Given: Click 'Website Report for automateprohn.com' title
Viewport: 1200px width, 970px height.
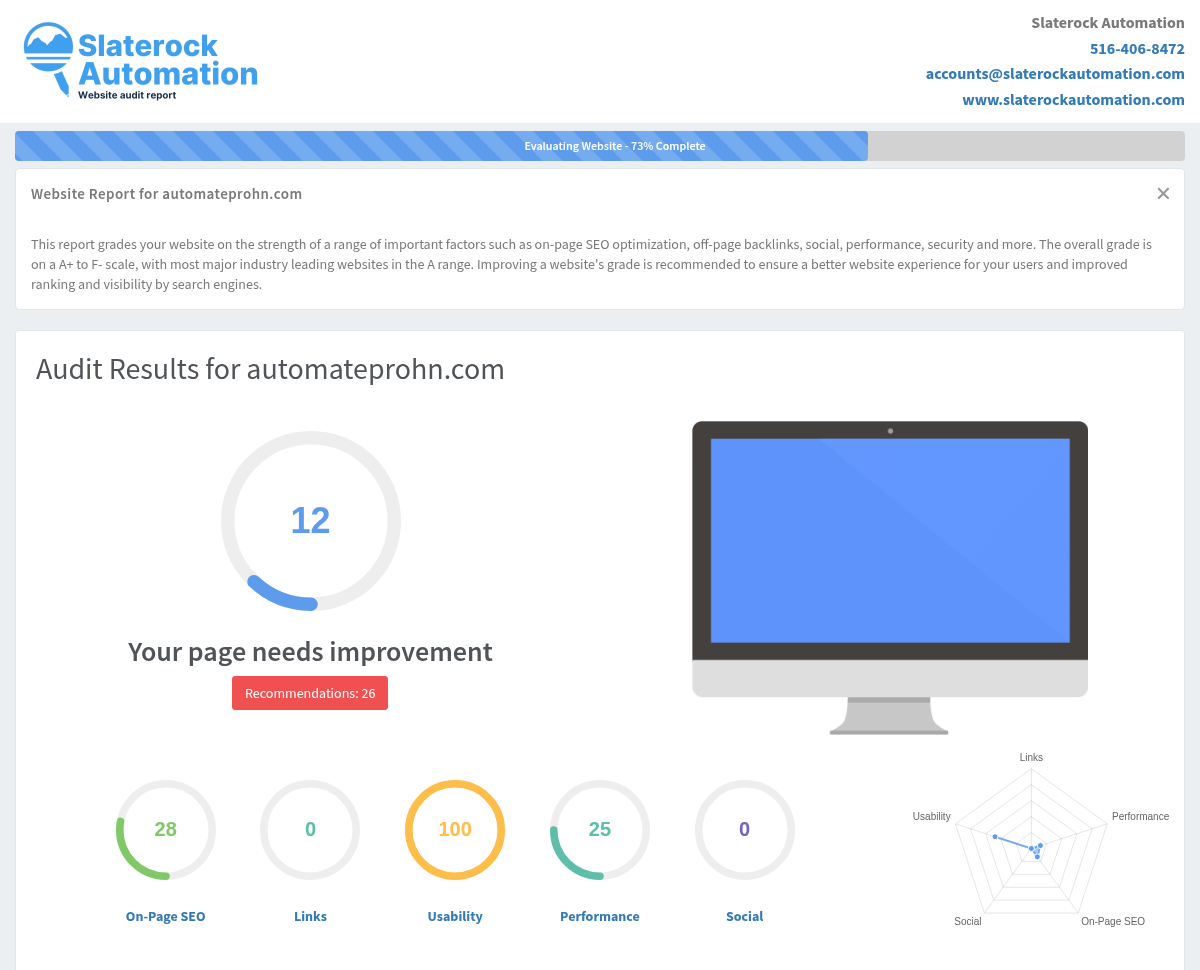Looking at the screenshot, I should pyautogui.click(x=166, y=194).
